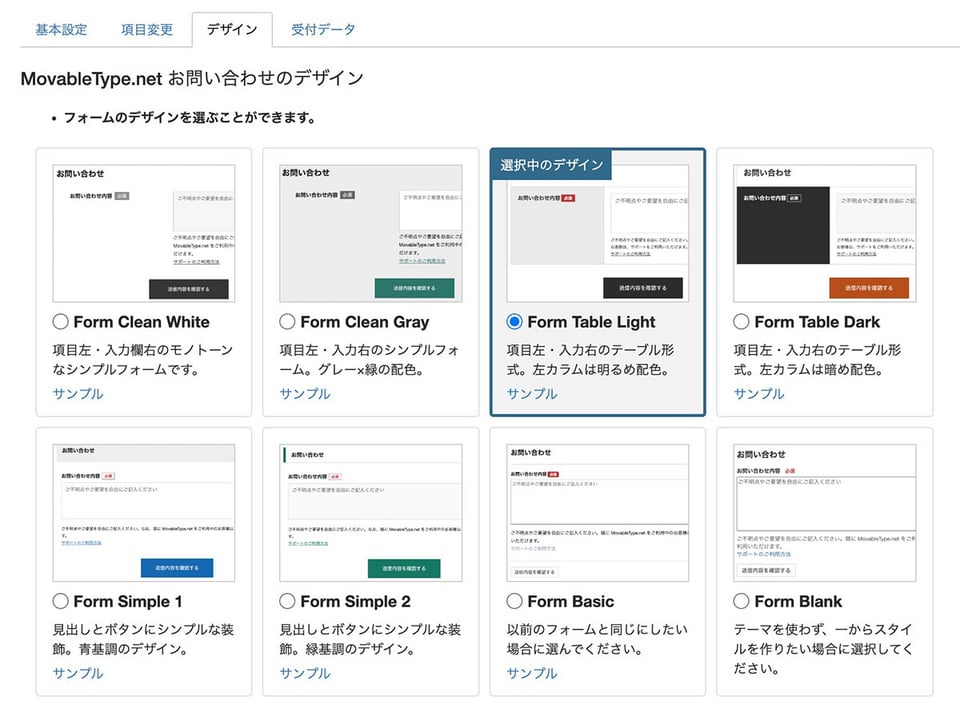Pick the Form Table Dark radio button

[741, 322]
